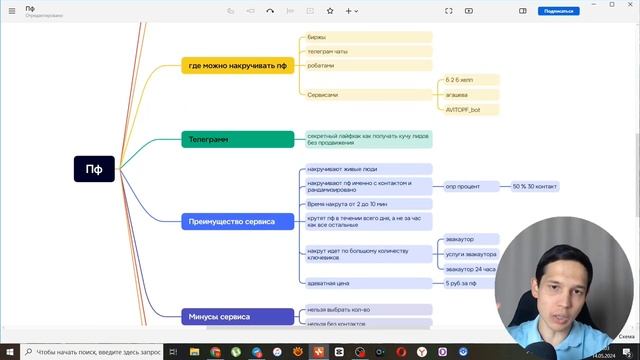Select the central Пф root node
The image size is (640, 360).
pyautogui.click(x=94, y=169)
